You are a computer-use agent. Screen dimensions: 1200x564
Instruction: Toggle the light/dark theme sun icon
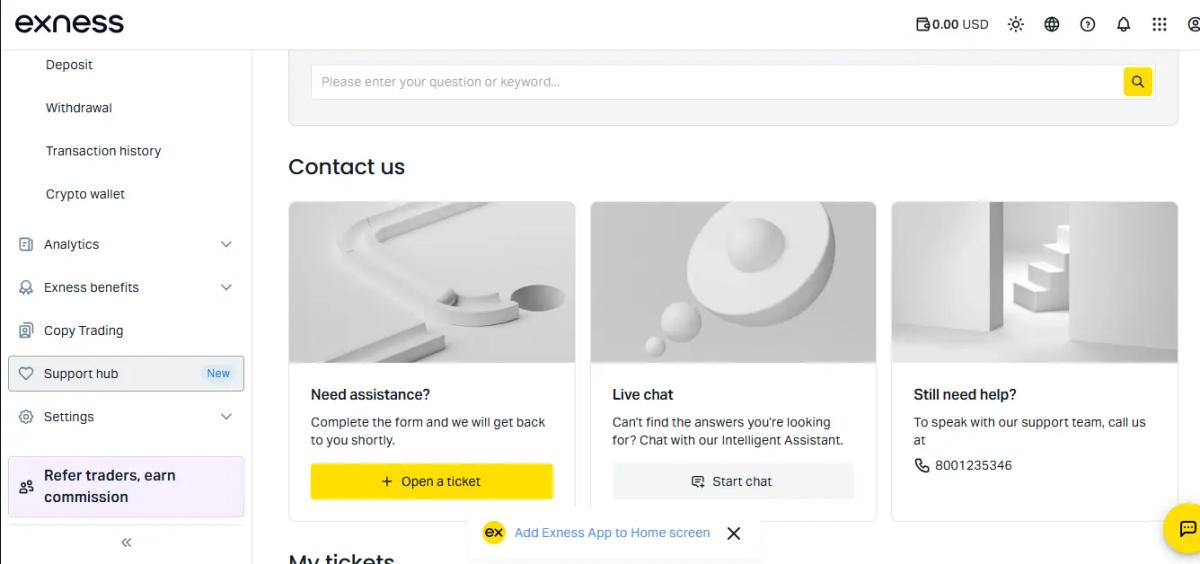pyautogui.click(x=1016, y=24)
